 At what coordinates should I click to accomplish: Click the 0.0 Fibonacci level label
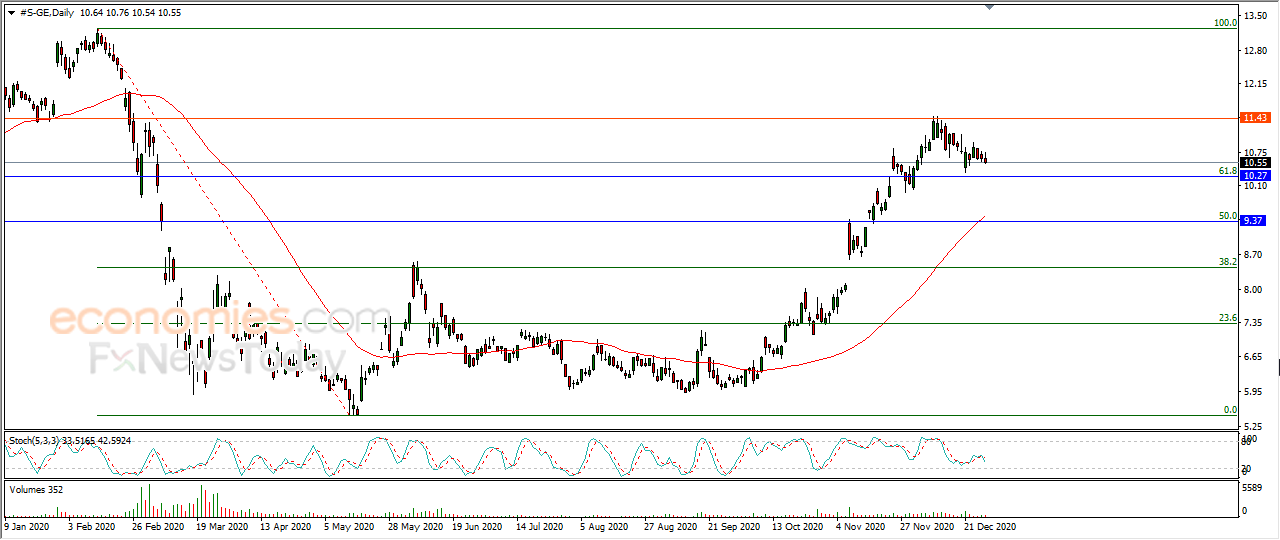pyautogui.click(x=1231, y=410)
